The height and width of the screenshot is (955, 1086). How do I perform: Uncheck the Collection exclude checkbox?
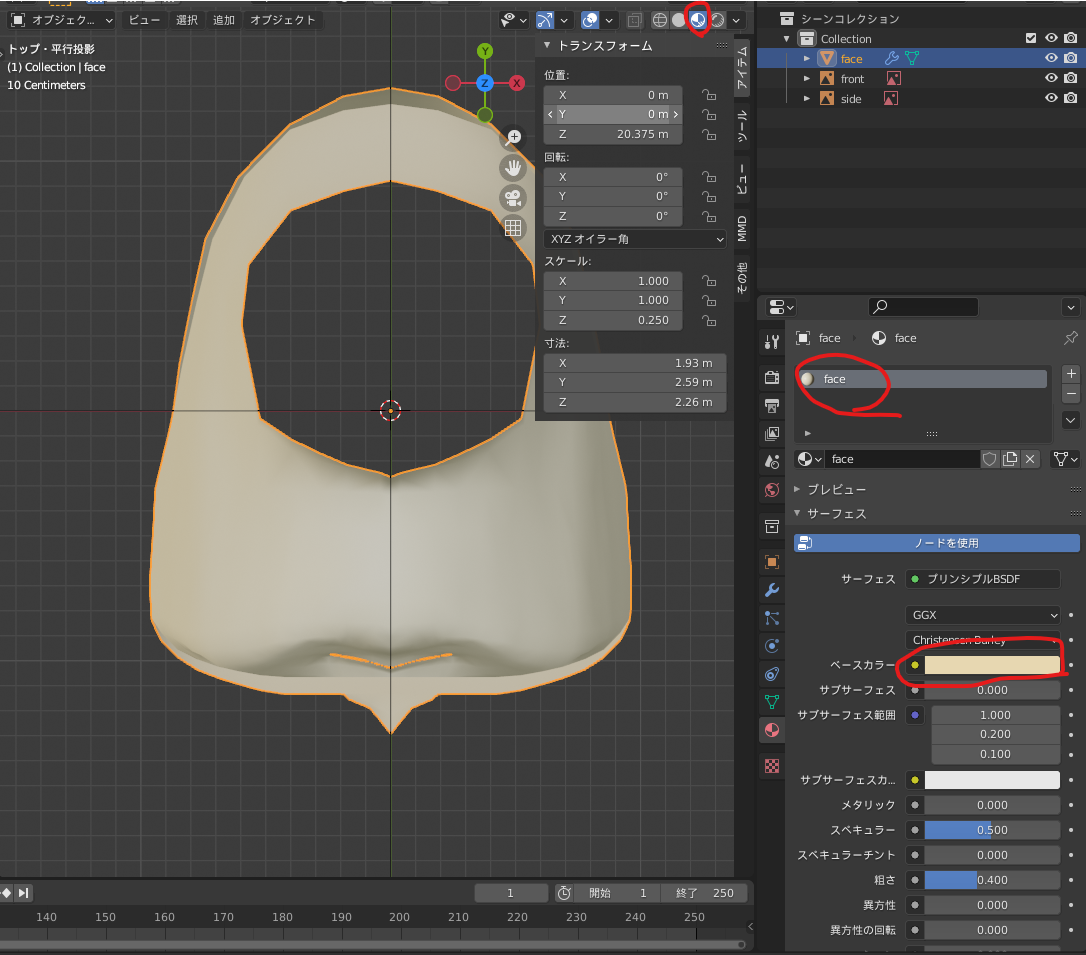click(1031, 39)
